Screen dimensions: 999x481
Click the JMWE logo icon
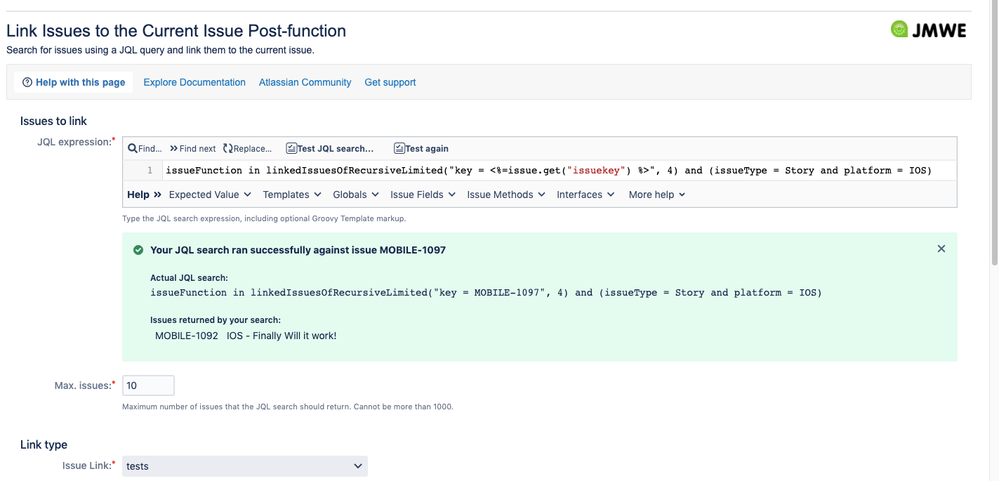click(x=899, y=30)
